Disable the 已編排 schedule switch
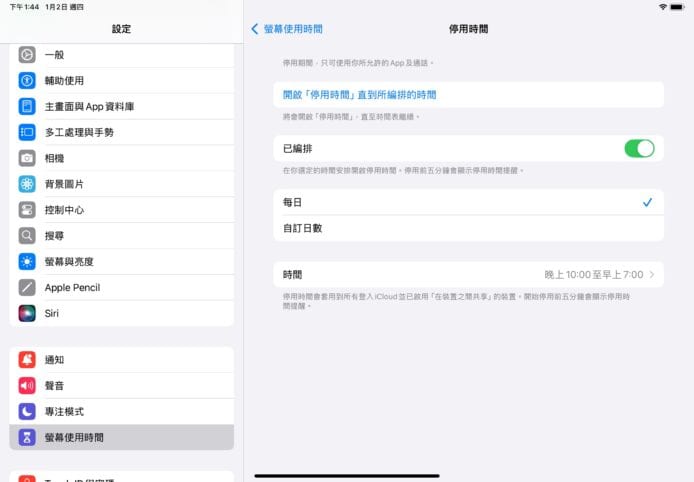This screenshot has height=482, width=694. [x=638, y=148]
